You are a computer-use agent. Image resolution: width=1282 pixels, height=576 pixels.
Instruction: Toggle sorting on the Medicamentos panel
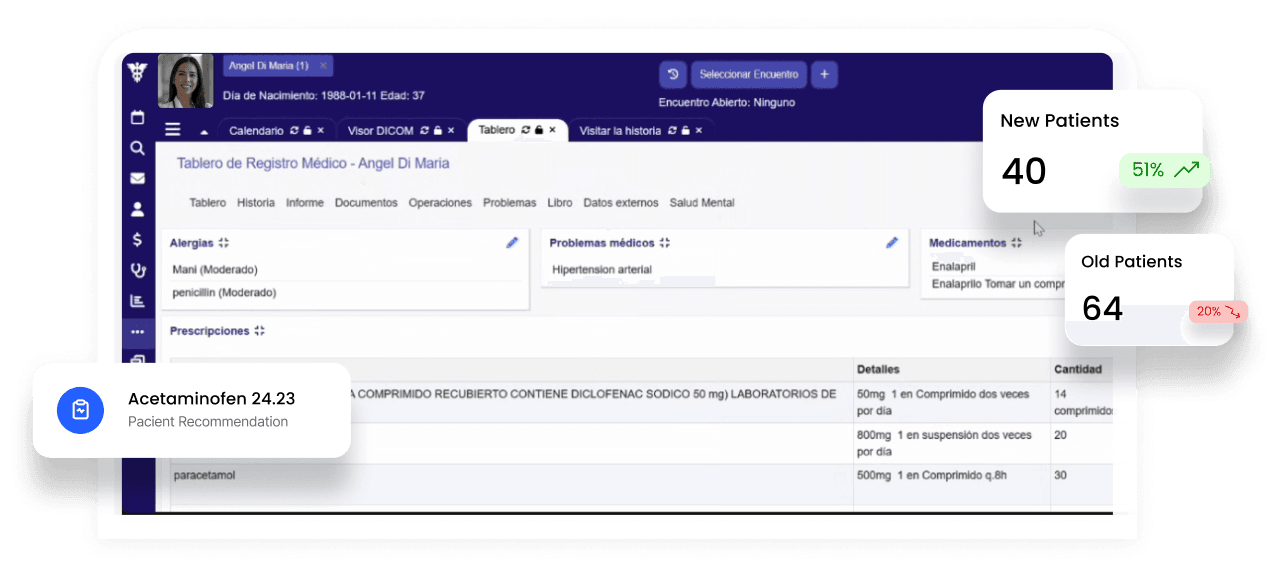[x=1018, y=242]
